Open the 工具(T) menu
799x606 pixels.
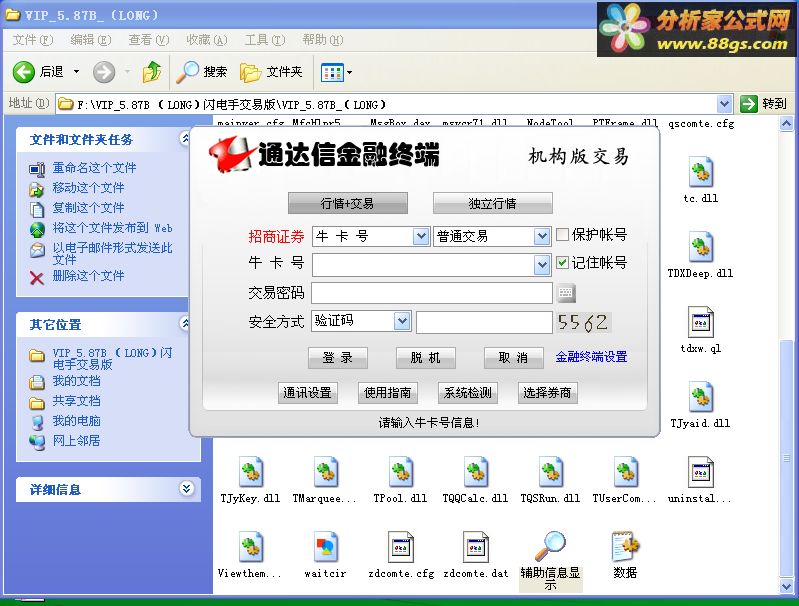(264, 40)
